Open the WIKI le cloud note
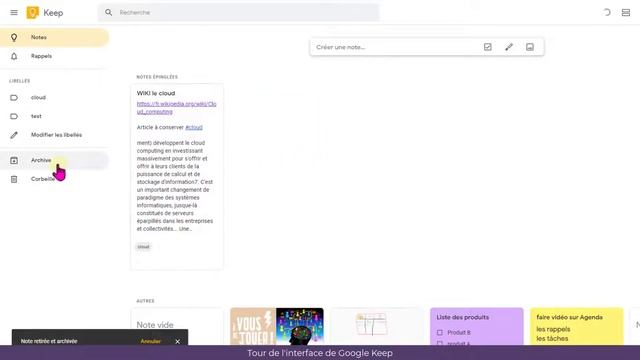The image size is (640, 360). [177, 177]
